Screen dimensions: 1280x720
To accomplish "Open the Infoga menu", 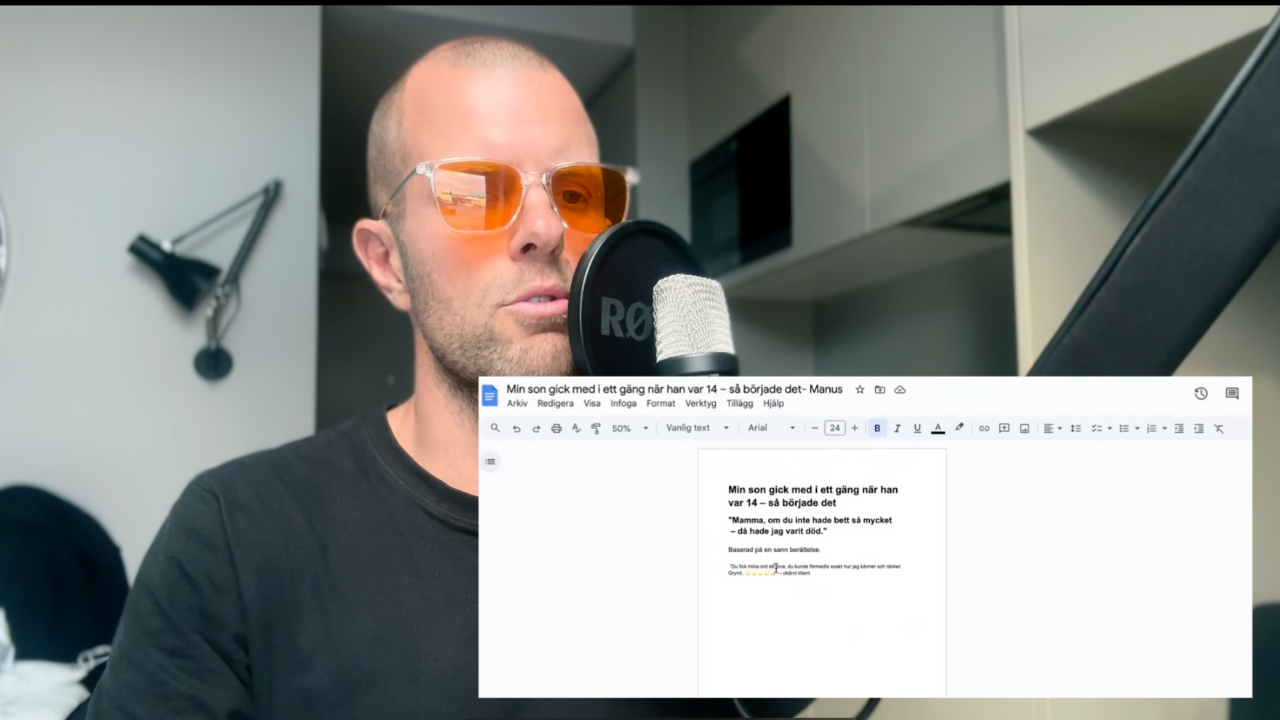I will click(623, 404).
